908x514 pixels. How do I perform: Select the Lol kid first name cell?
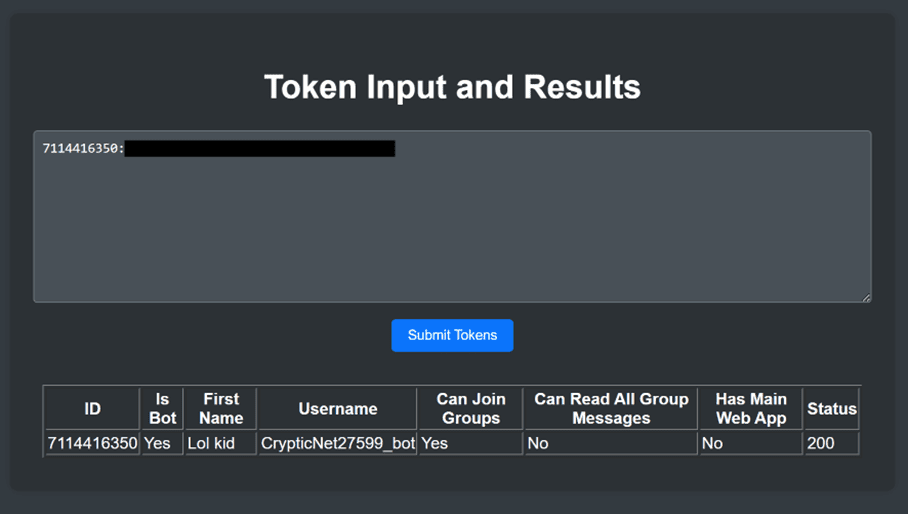click(211, 443)
